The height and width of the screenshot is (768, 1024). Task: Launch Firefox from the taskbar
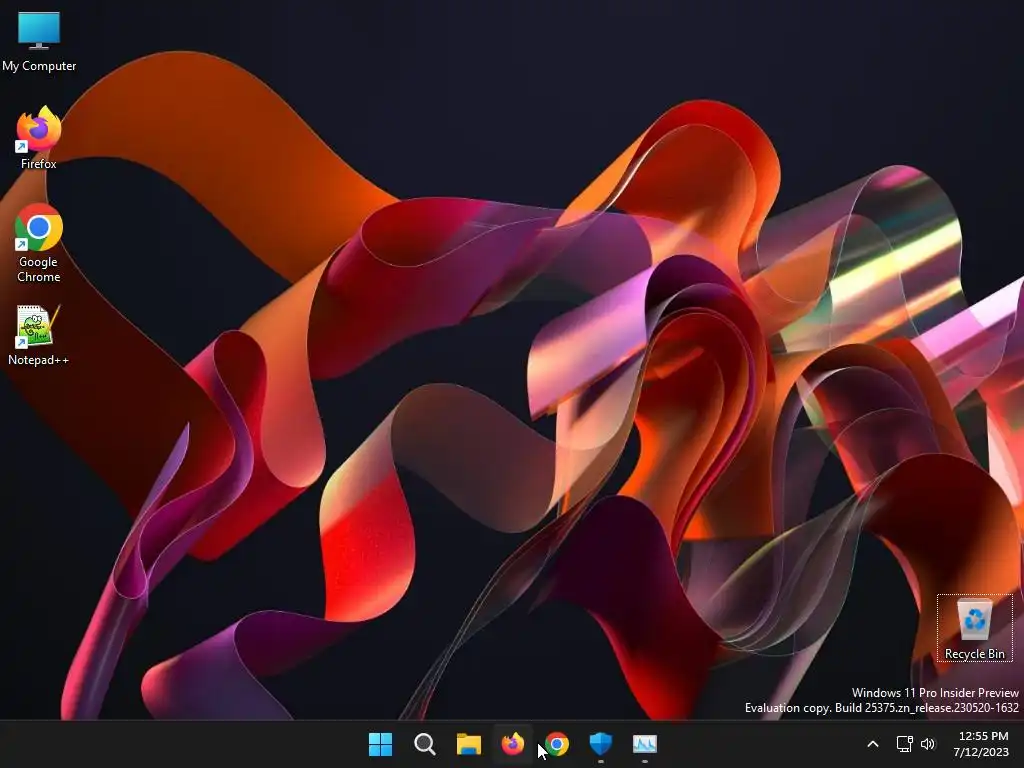[513, 744]
